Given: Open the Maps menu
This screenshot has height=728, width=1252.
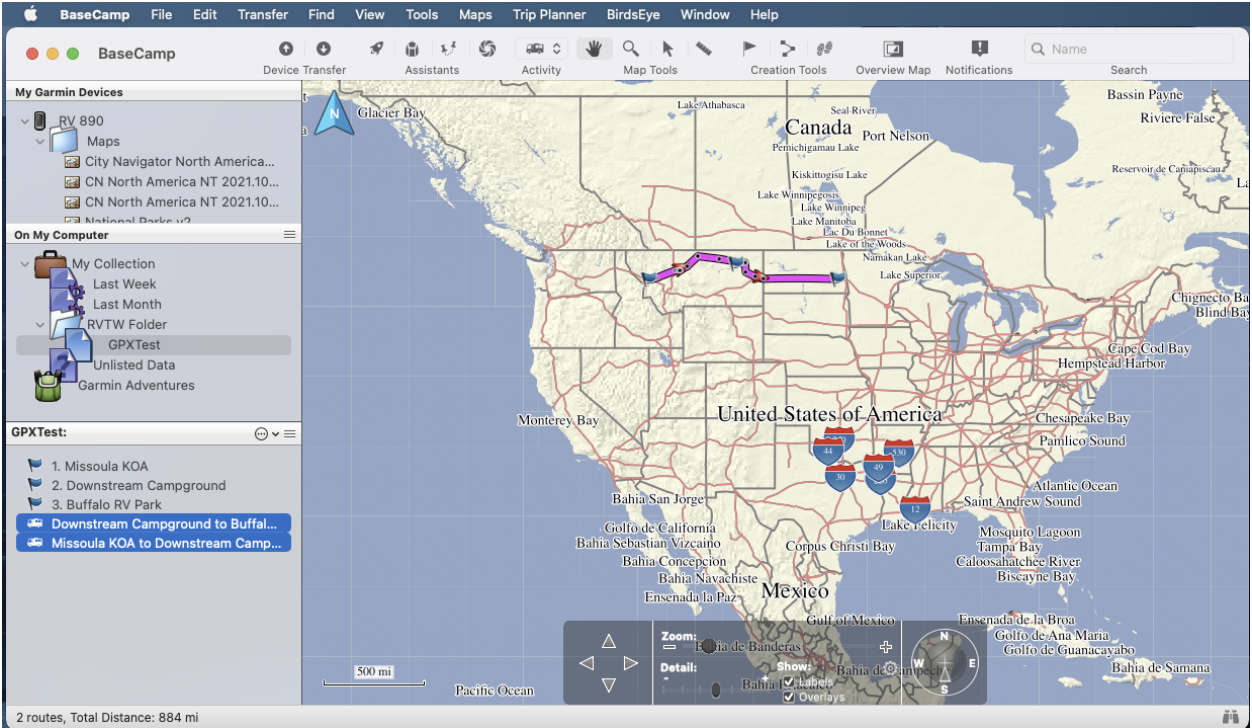Looking at the screenshot, I should (x=476, y=14).
